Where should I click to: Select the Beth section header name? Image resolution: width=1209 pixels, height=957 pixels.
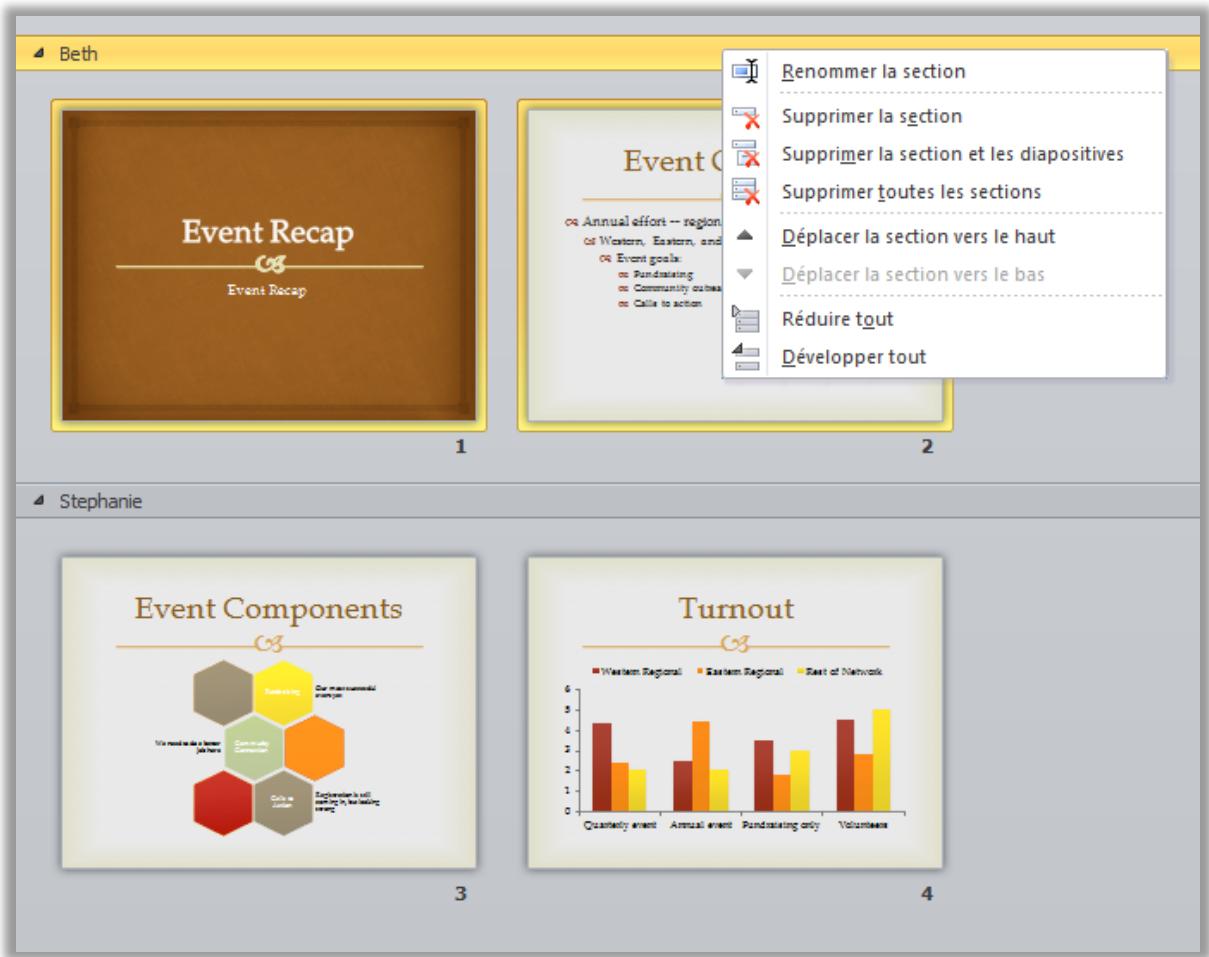76,54
